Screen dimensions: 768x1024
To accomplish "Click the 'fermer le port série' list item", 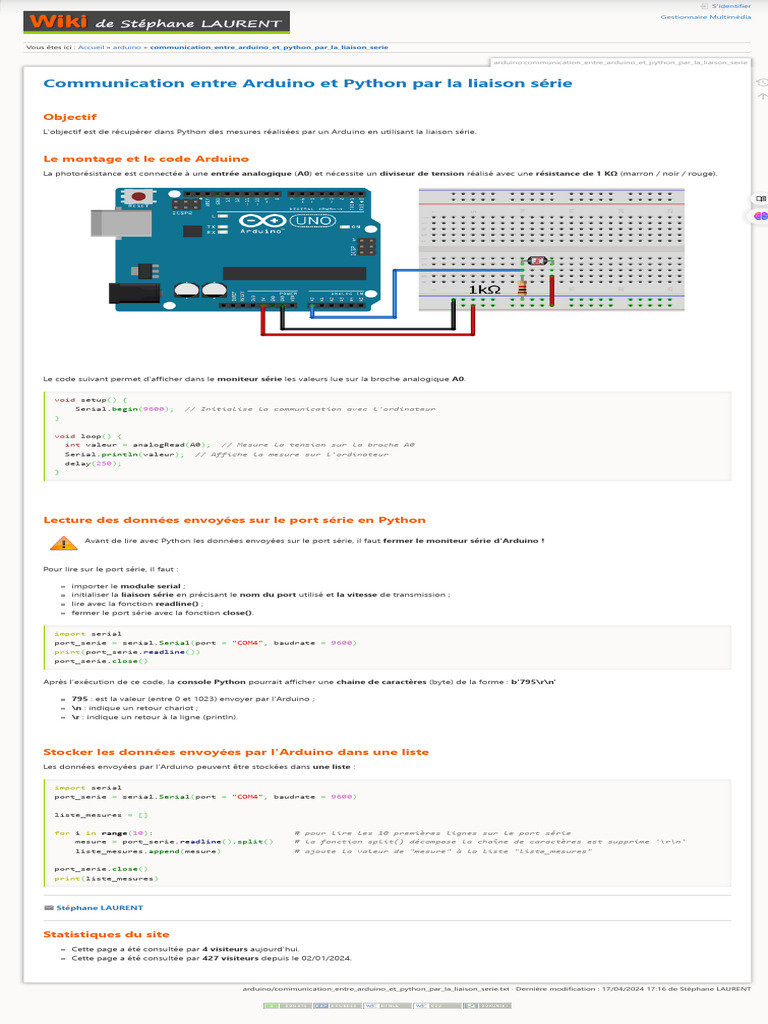I will tap(162, 613).
